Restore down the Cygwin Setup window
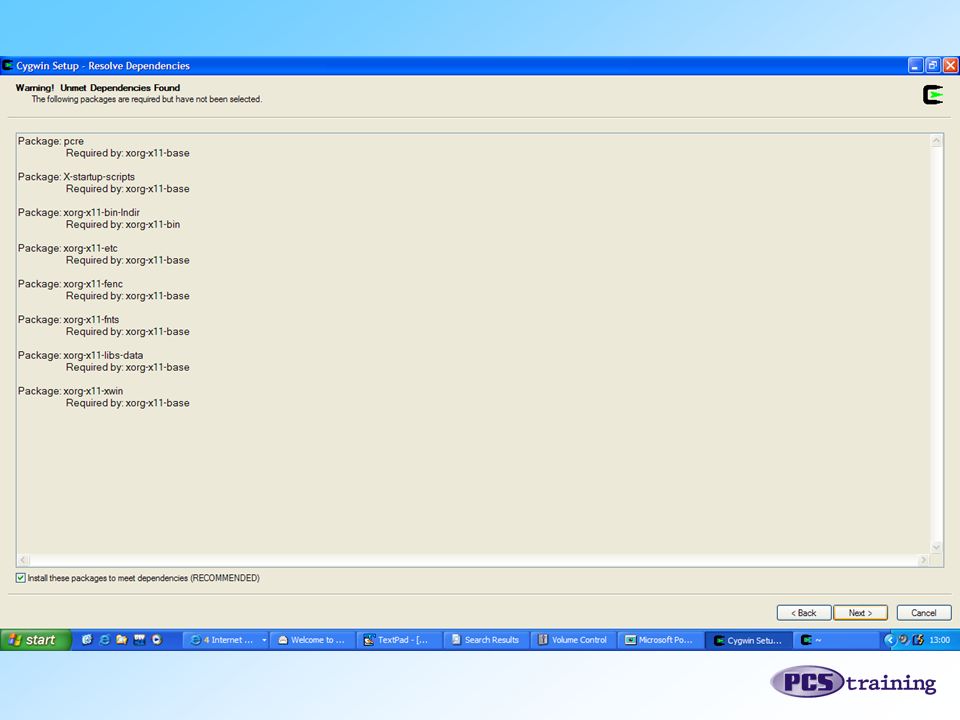The image size is (960, 720). (x=933, y=66)
